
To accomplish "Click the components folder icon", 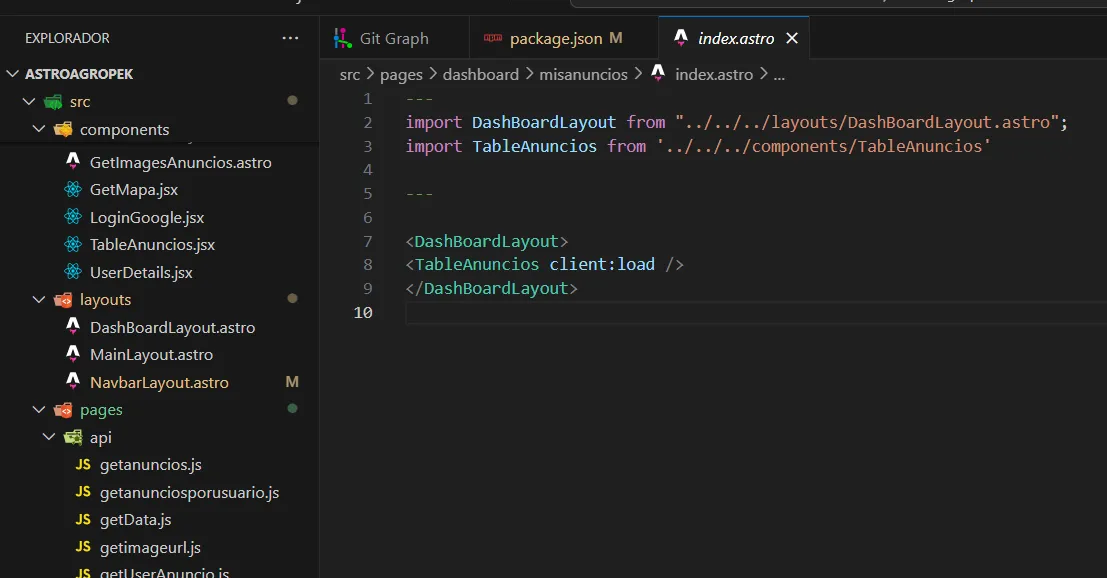I will [x=64, y=129].
